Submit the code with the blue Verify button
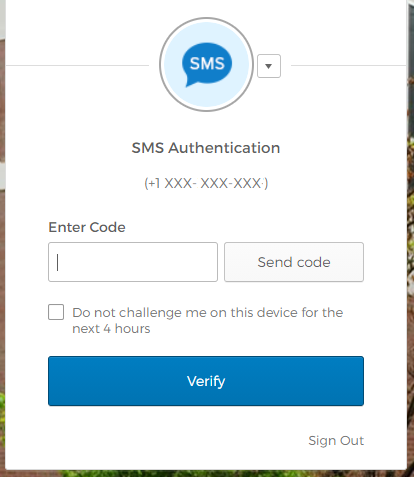Viewport: 414px width, 477px height. point(206,381)
